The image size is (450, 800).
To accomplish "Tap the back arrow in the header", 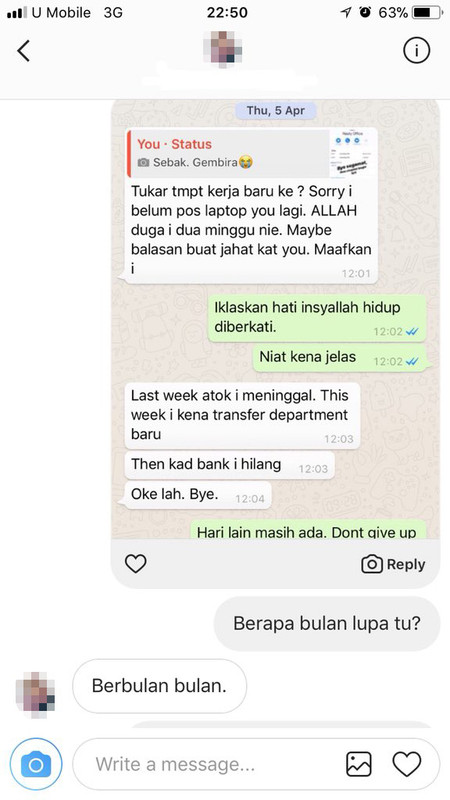I will pyautogui.click(x=24, y=51).
